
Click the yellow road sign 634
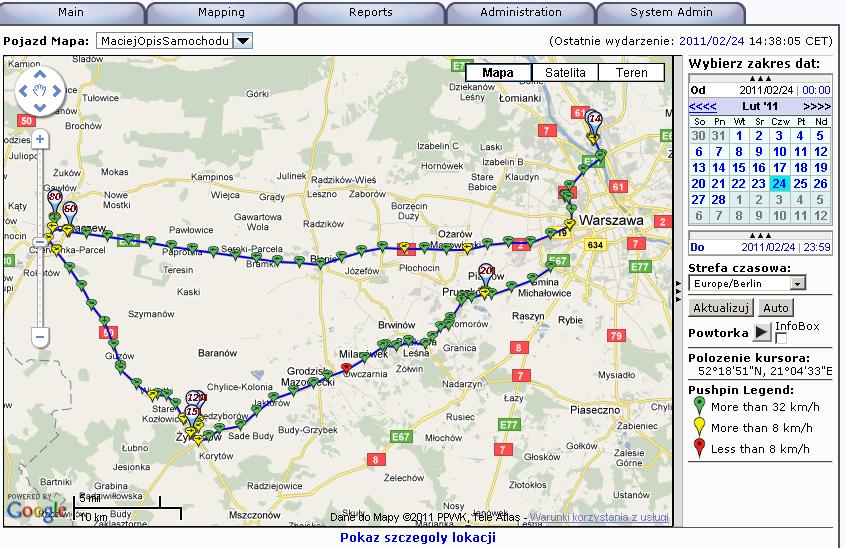[x=595, y=245]
